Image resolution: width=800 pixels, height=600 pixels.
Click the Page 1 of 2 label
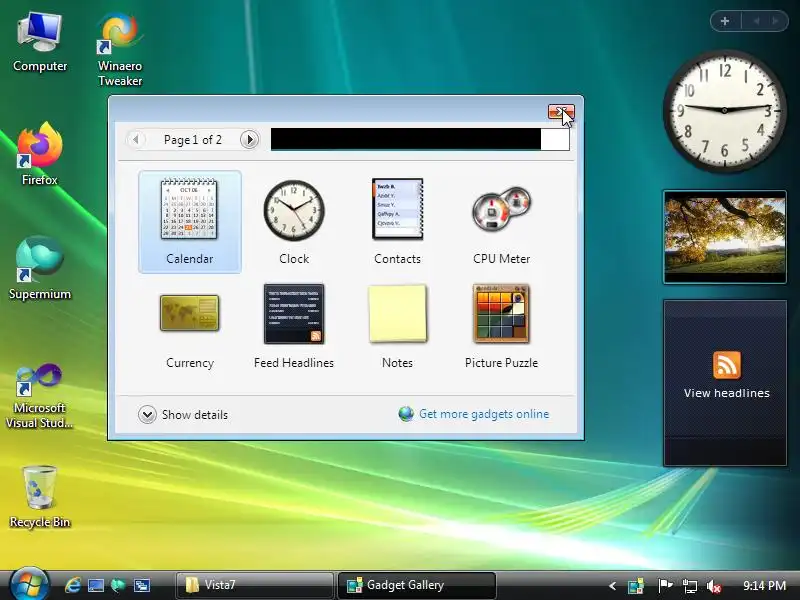coord(193,140)
